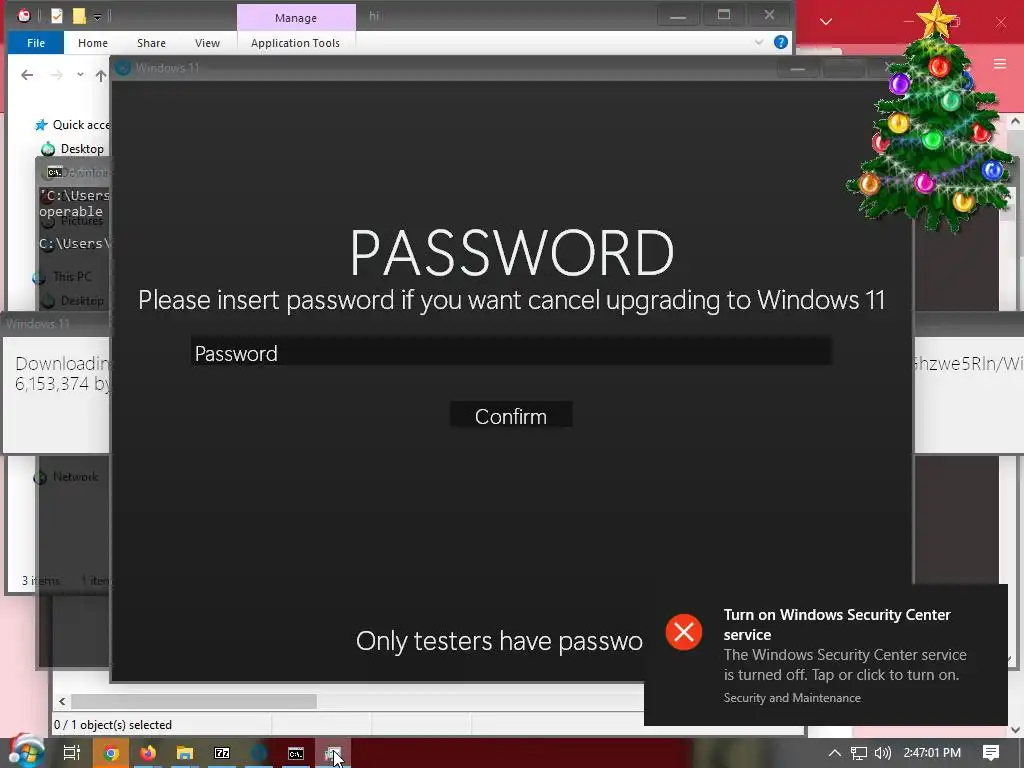The height and width of the screenshot is (768, 1024).
Task: Click the New folder quick access icon
Action: pos(79,16)
